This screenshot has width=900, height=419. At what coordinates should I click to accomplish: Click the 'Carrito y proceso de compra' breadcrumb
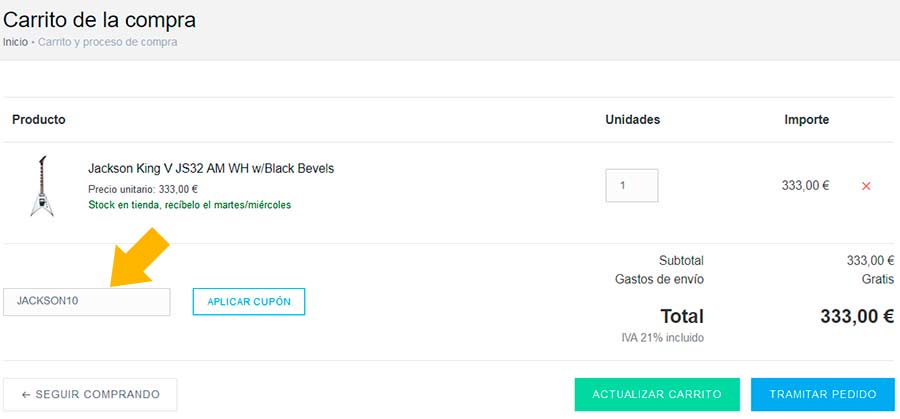click(107, 42)
